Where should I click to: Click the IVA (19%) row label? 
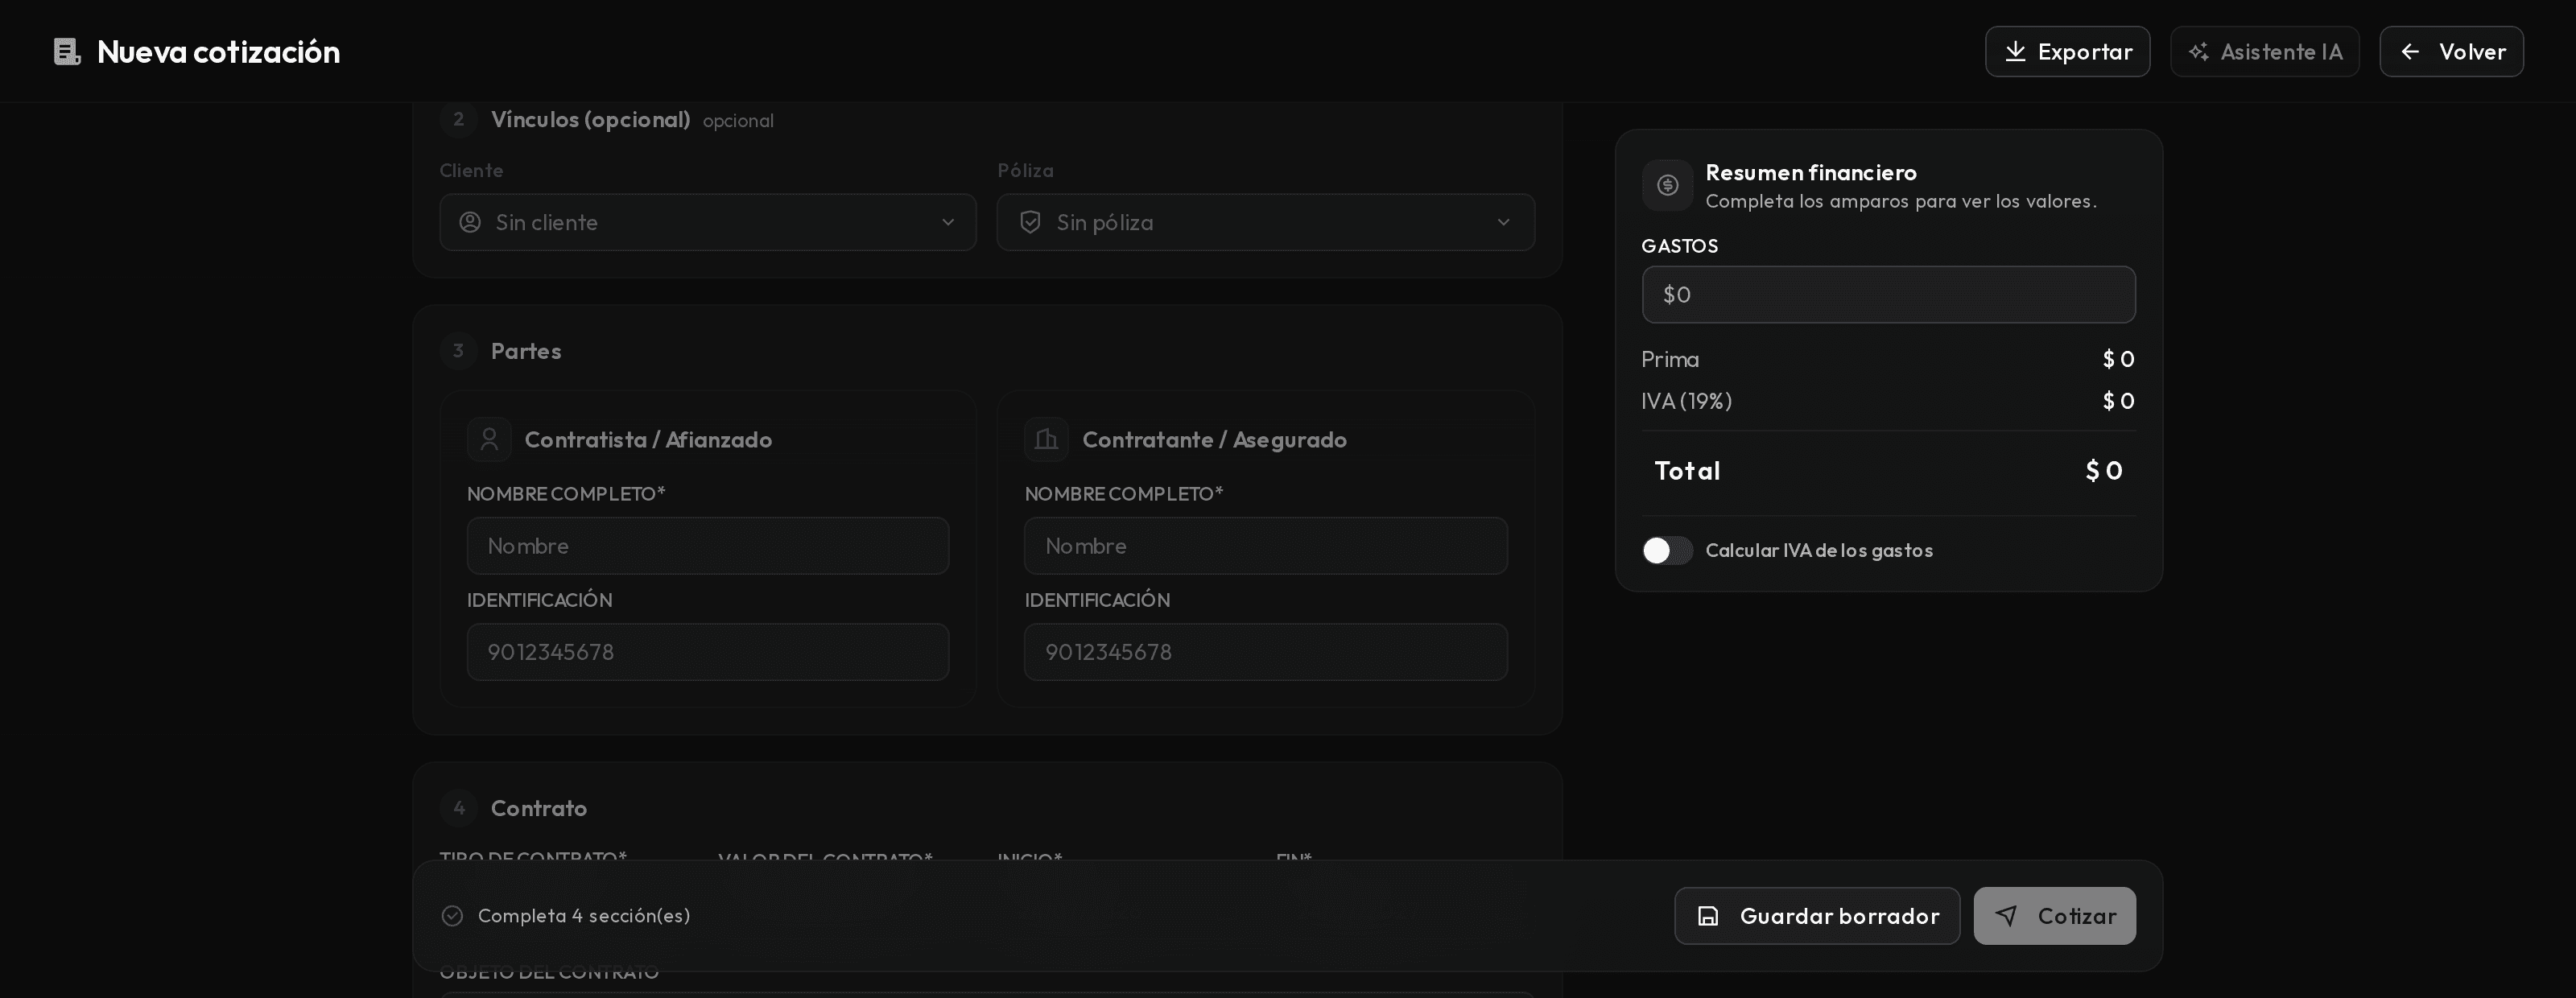coord(1686,401)
